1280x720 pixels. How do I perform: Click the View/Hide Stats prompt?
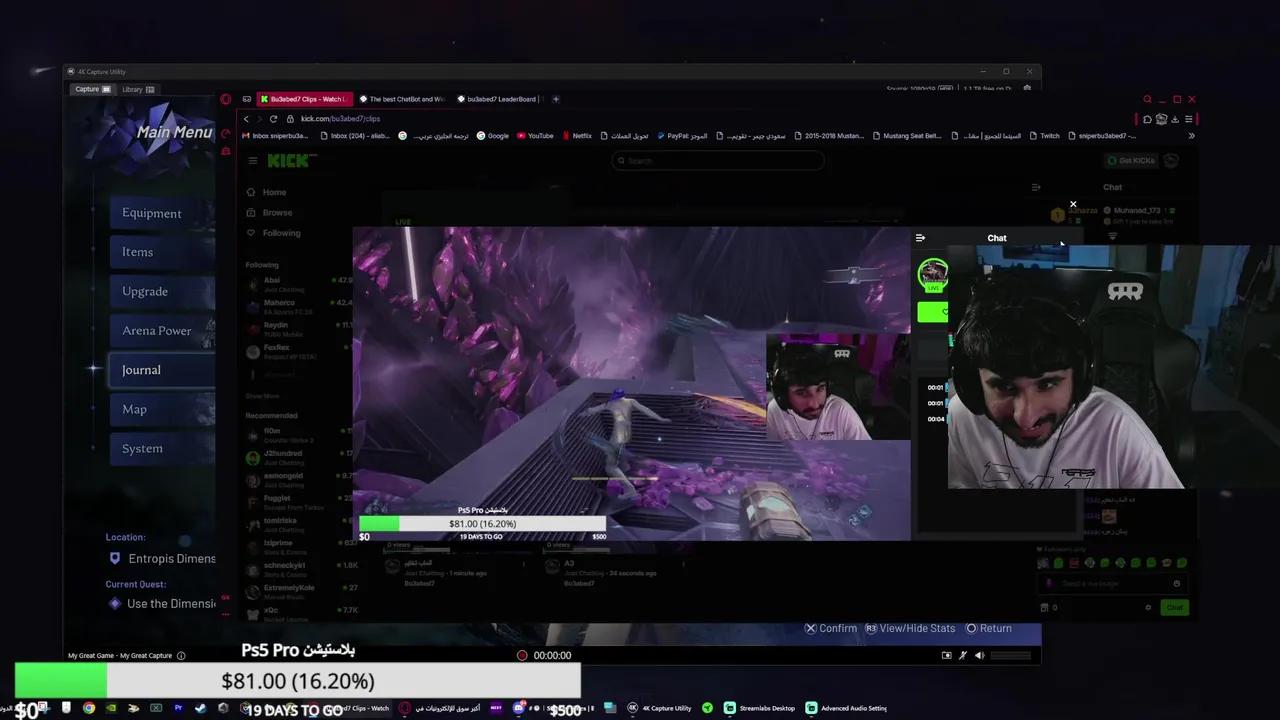(910, 628)
